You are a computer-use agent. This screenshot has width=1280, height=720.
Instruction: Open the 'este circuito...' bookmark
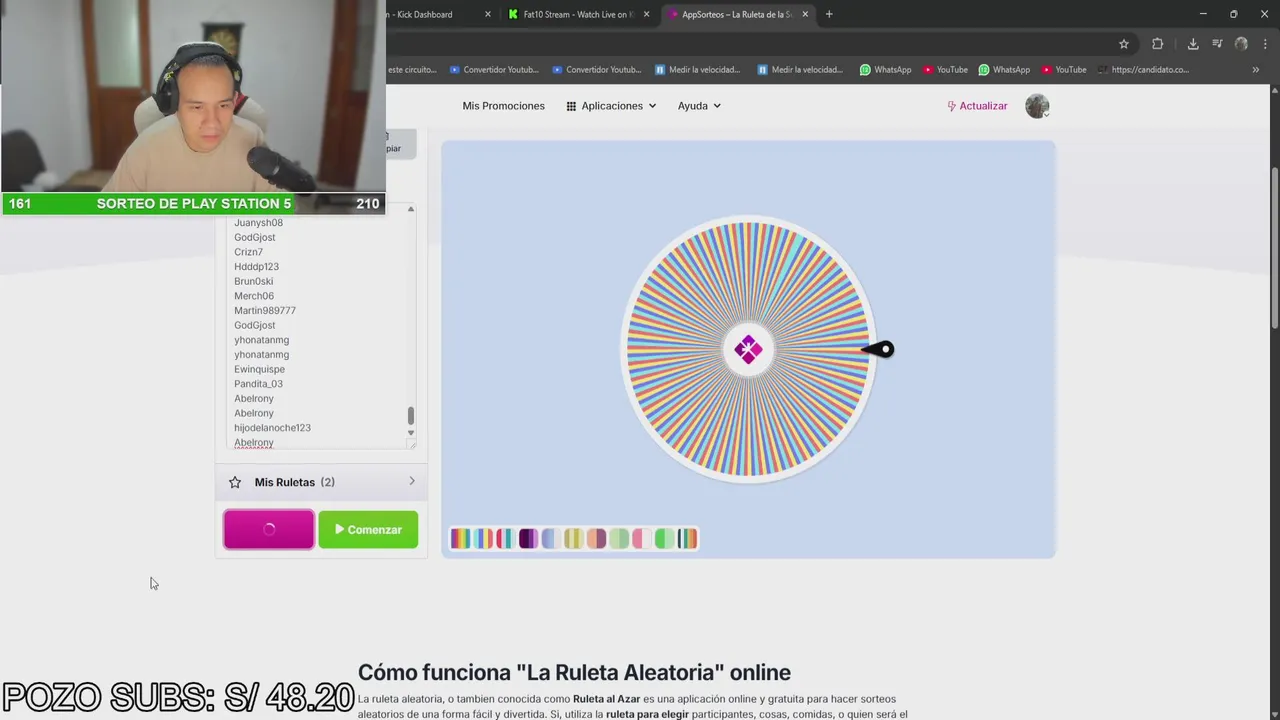pos(412,70)
